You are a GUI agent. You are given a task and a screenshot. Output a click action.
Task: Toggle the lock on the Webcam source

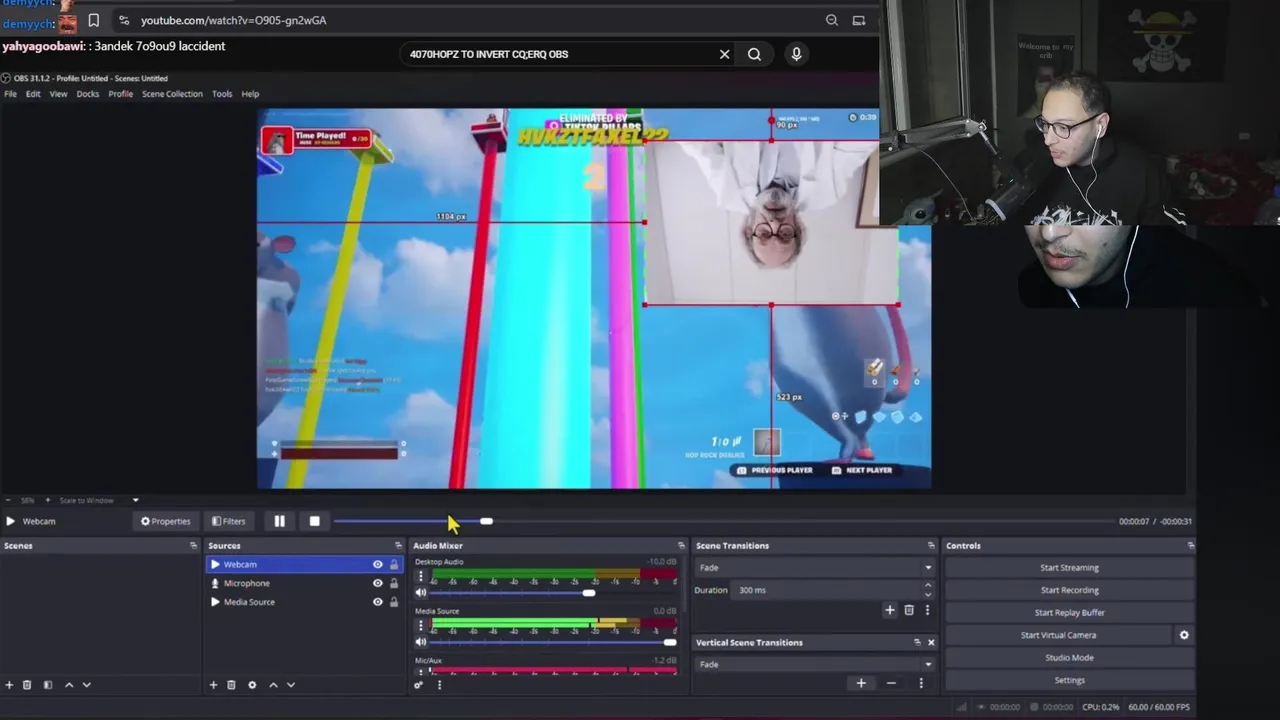point(394,564)
